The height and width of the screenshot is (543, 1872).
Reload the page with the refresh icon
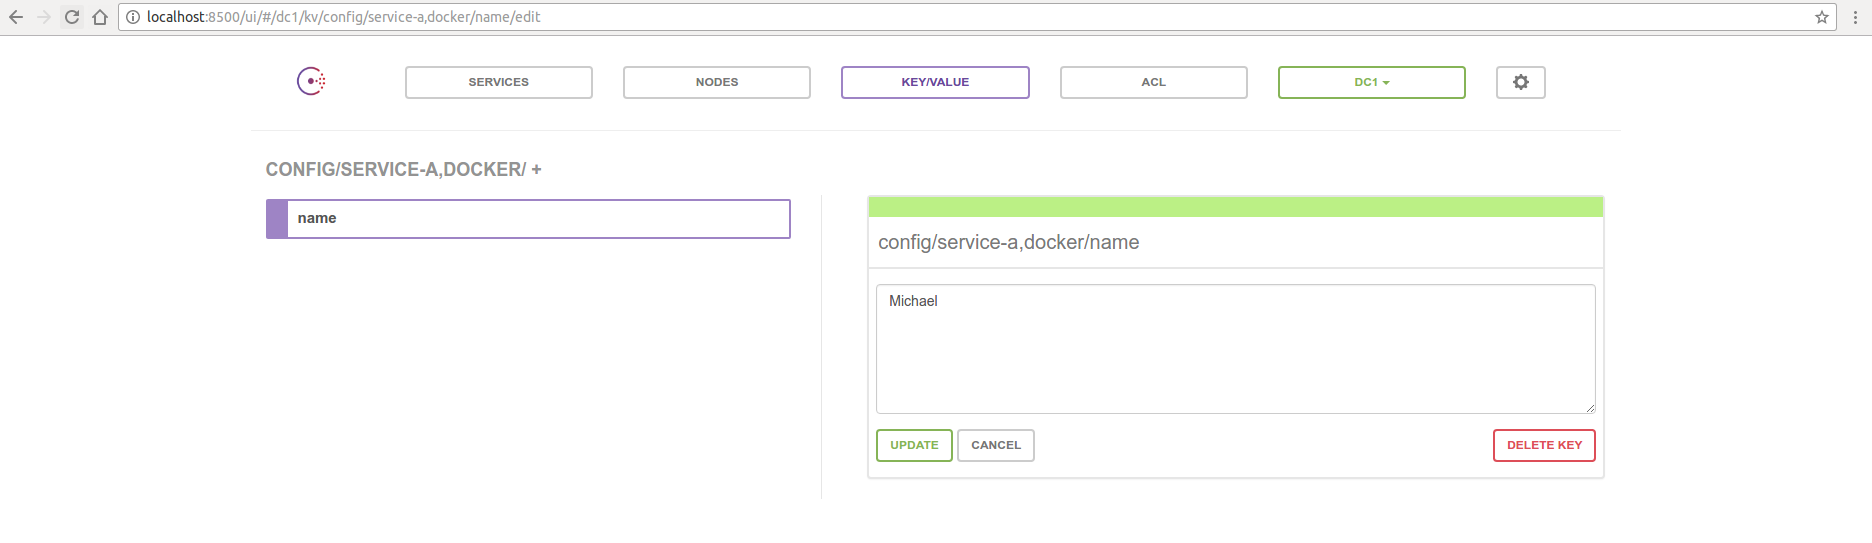72,17
